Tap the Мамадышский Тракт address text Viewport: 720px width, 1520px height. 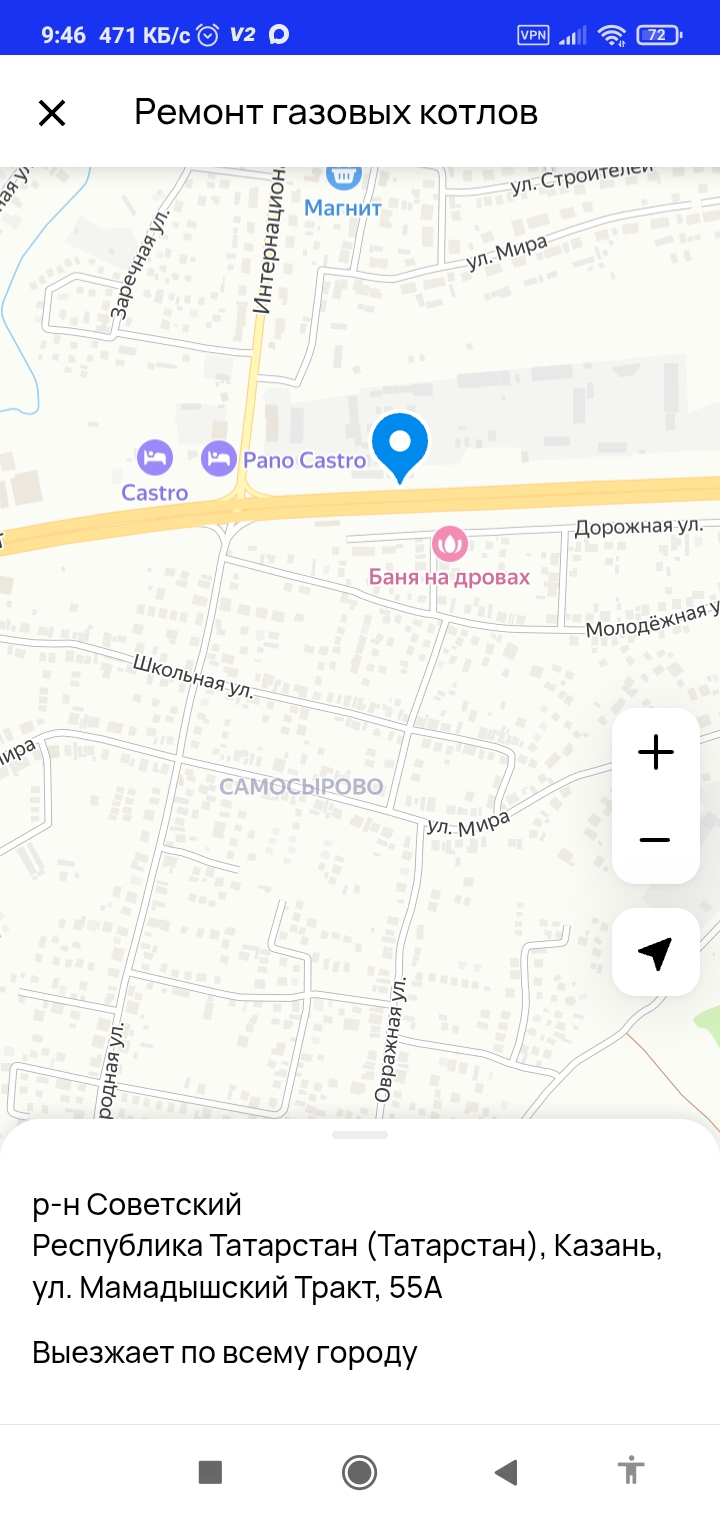238,1289
